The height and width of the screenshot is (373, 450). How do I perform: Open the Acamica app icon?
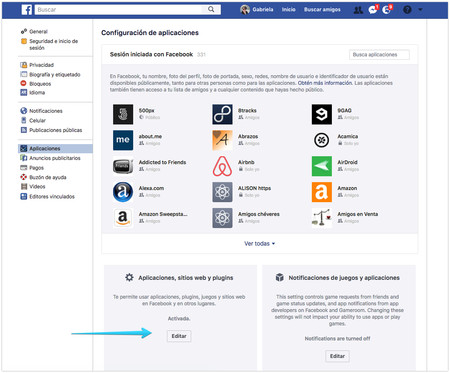[322, 140]
